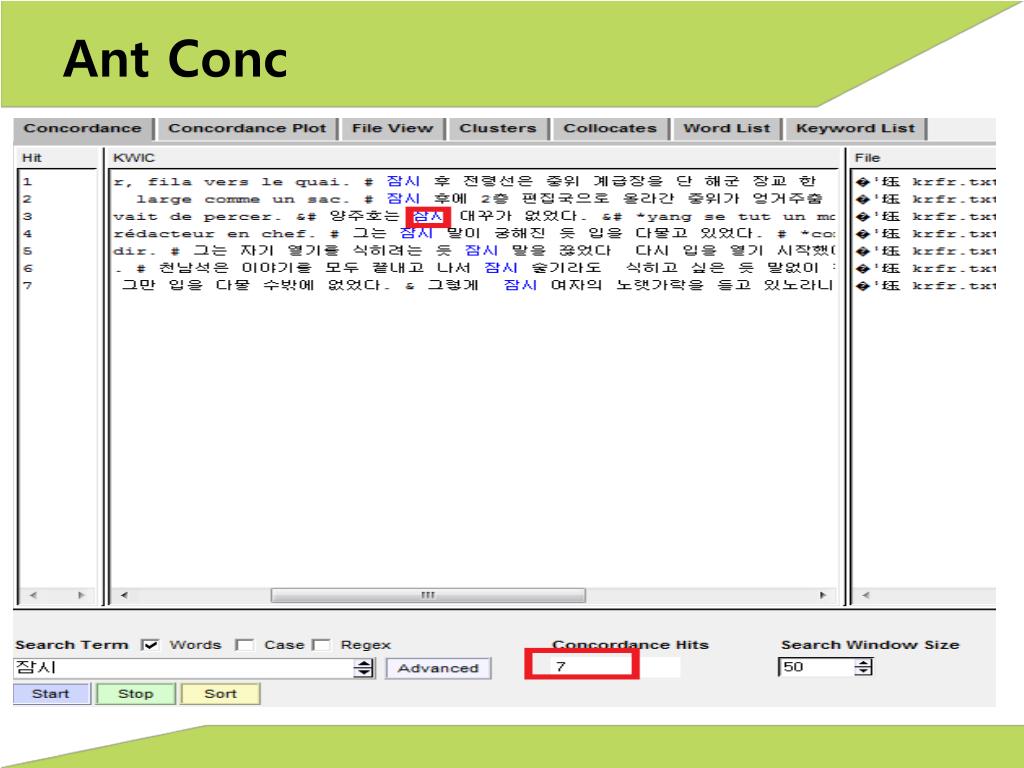The width and height of the screenshot is (1024, 768).
Task: Open the Collocates tab
Action: 610,129
